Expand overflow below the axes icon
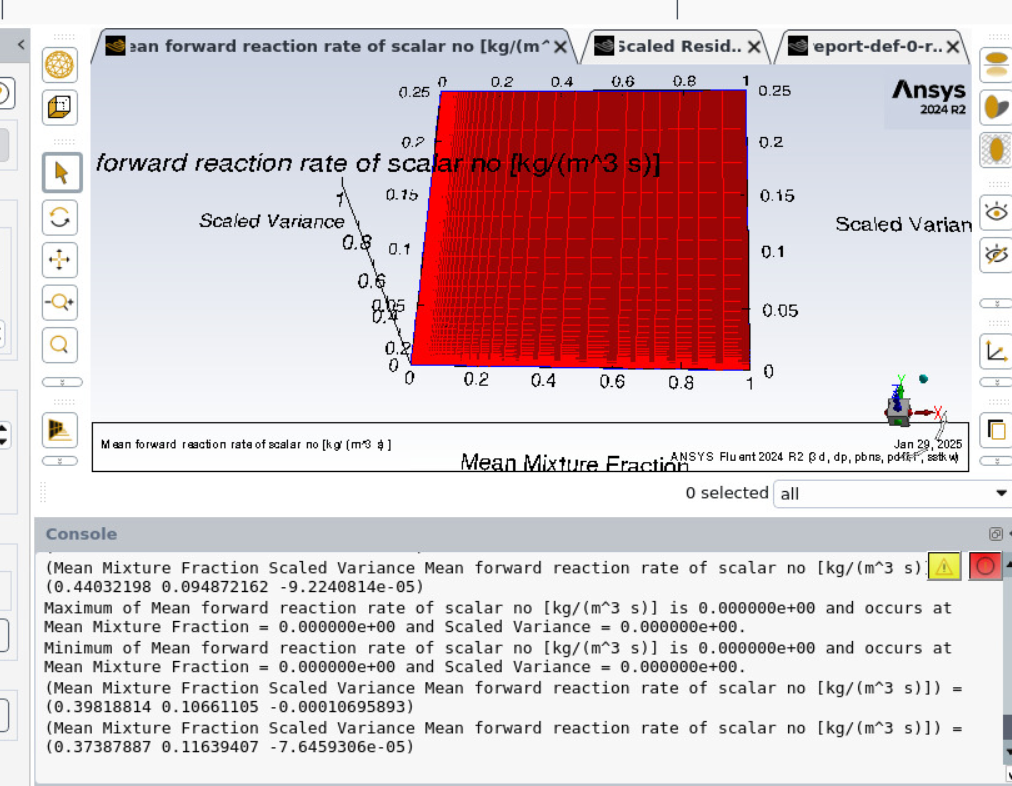Viewport: 1012px width, 786px height. click(x=997, y=382)
